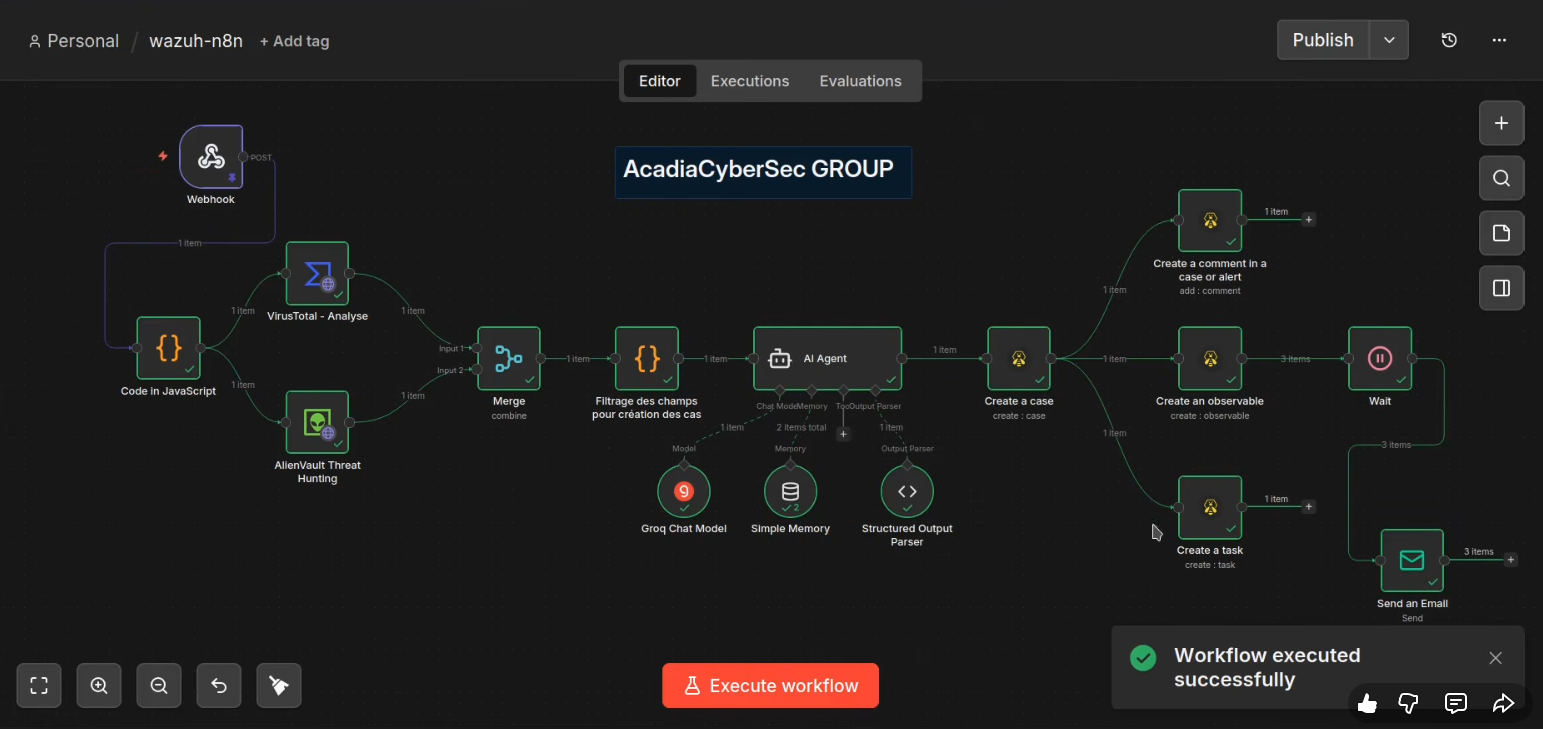Switch to the Executions tab
This screenshot has width=1543, height=729.
[x=750, y=81]
